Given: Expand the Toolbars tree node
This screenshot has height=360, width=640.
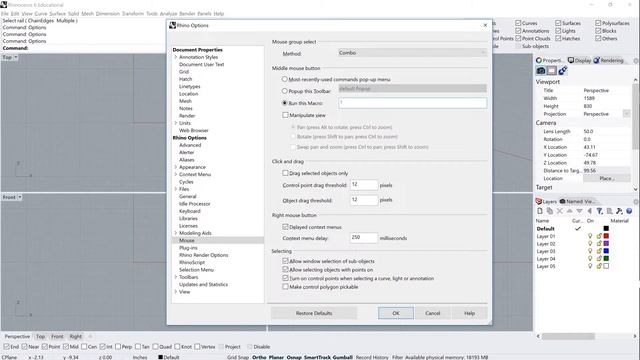Looking at the screenshot, I should (176, 277).
